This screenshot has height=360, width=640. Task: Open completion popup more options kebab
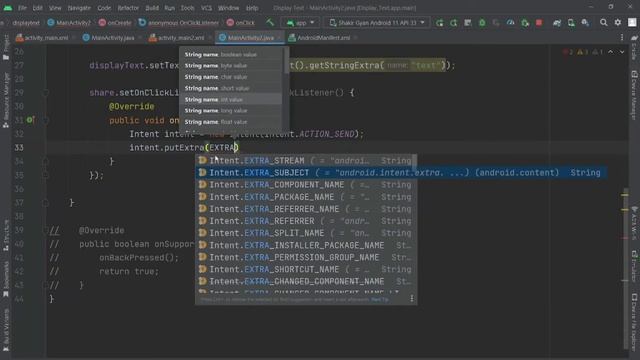[411, 299]
